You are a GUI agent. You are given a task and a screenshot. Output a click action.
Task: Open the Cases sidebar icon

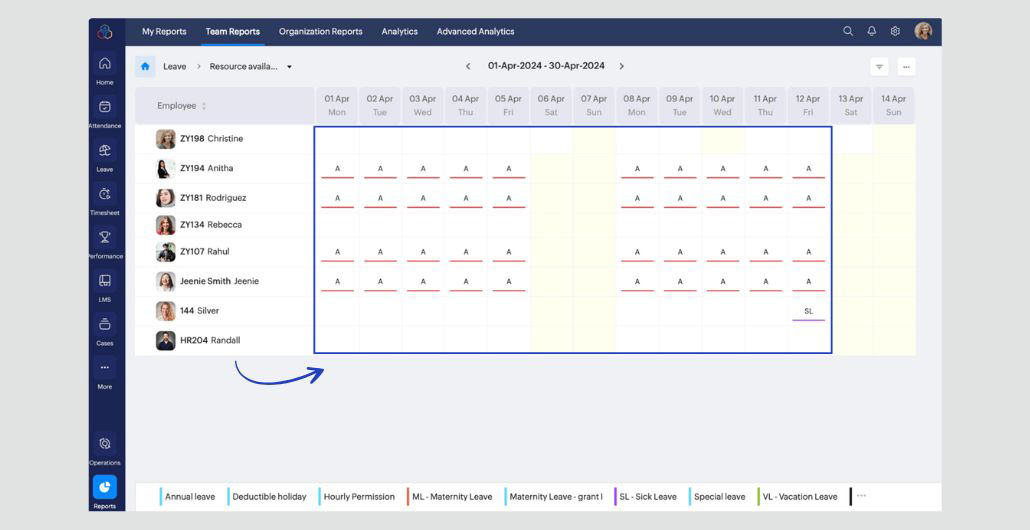tap(104, 324)
